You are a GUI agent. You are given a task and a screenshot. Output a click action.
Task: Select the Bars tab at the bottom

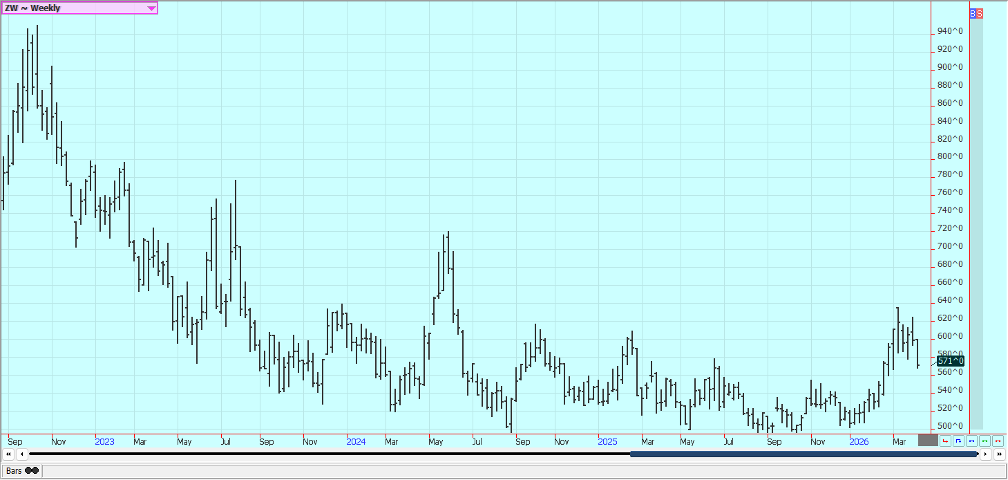21,470
